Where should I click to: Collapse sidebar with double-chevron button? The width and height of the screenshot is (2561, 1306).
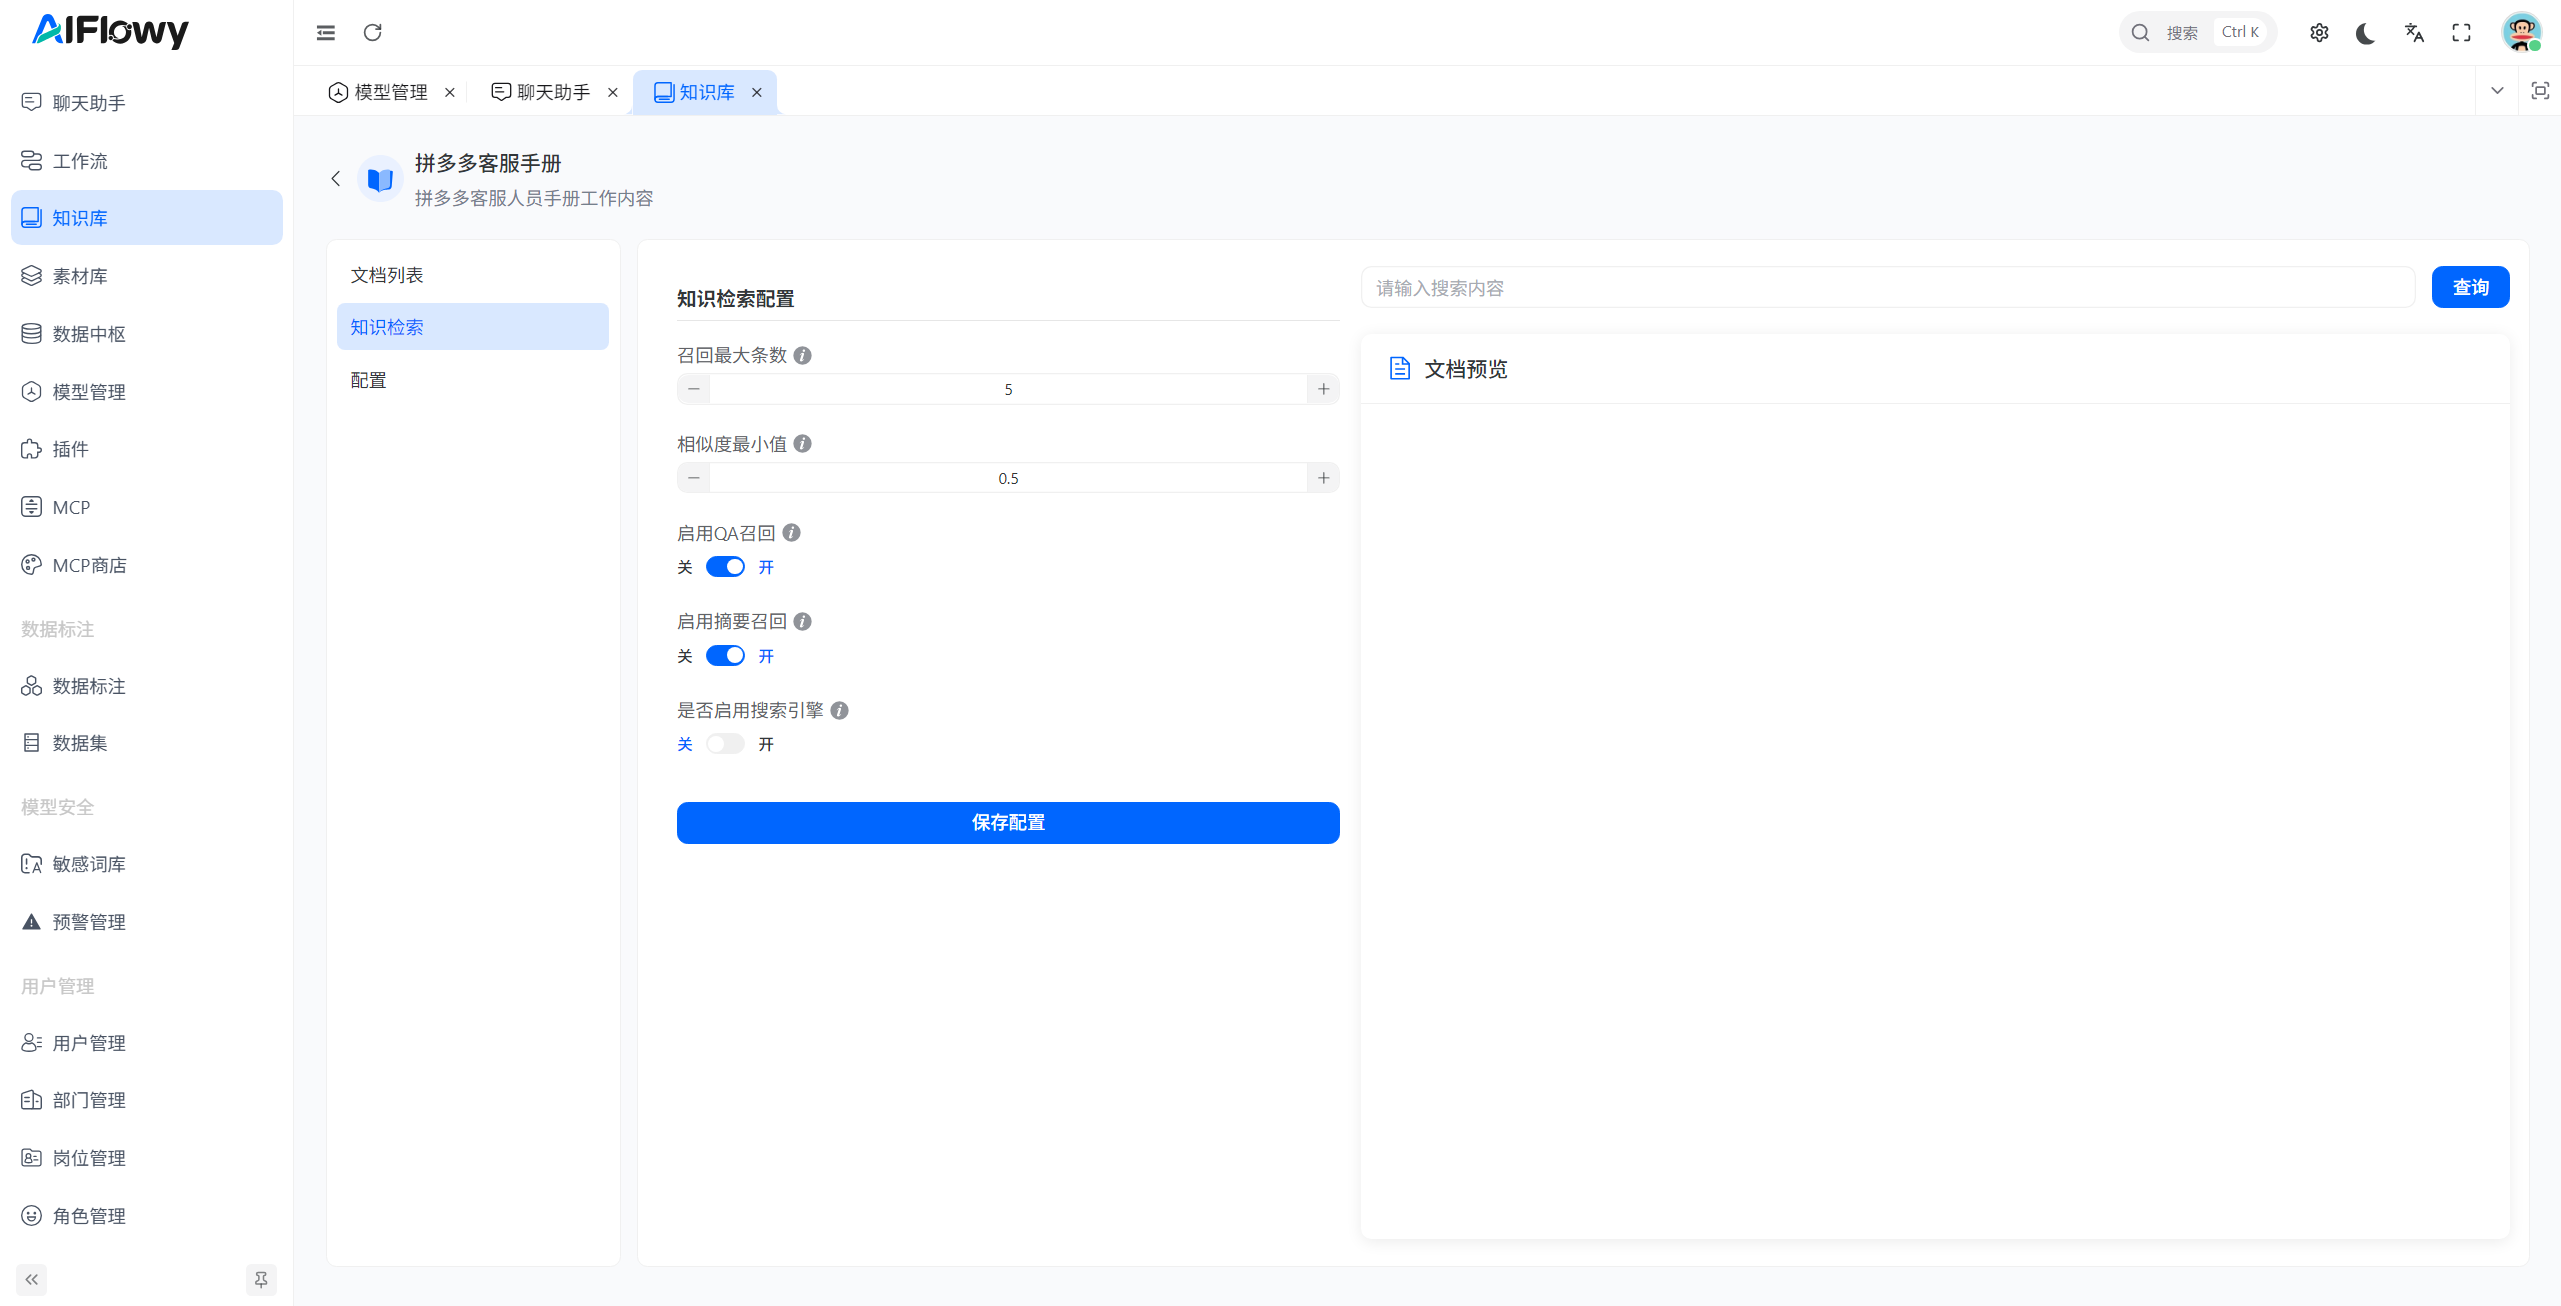point(32,1279)
